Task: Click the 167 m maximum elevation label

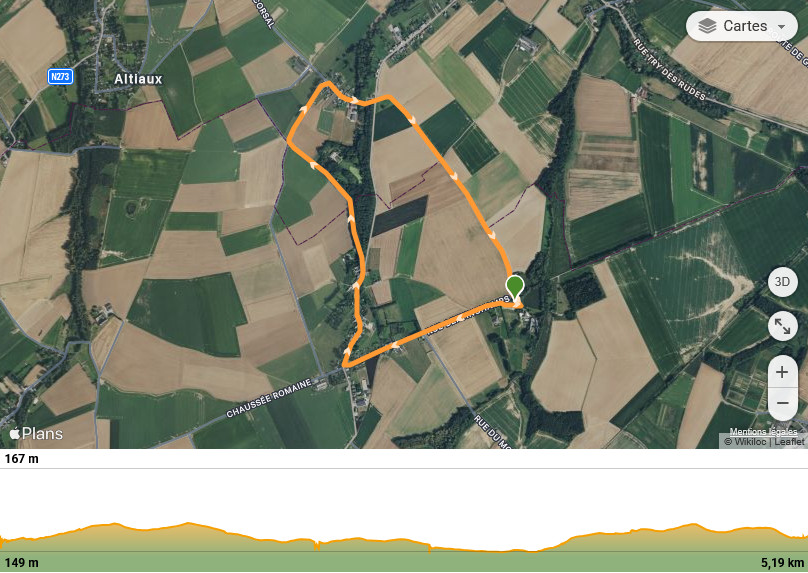Action: (x=22, y=459)
